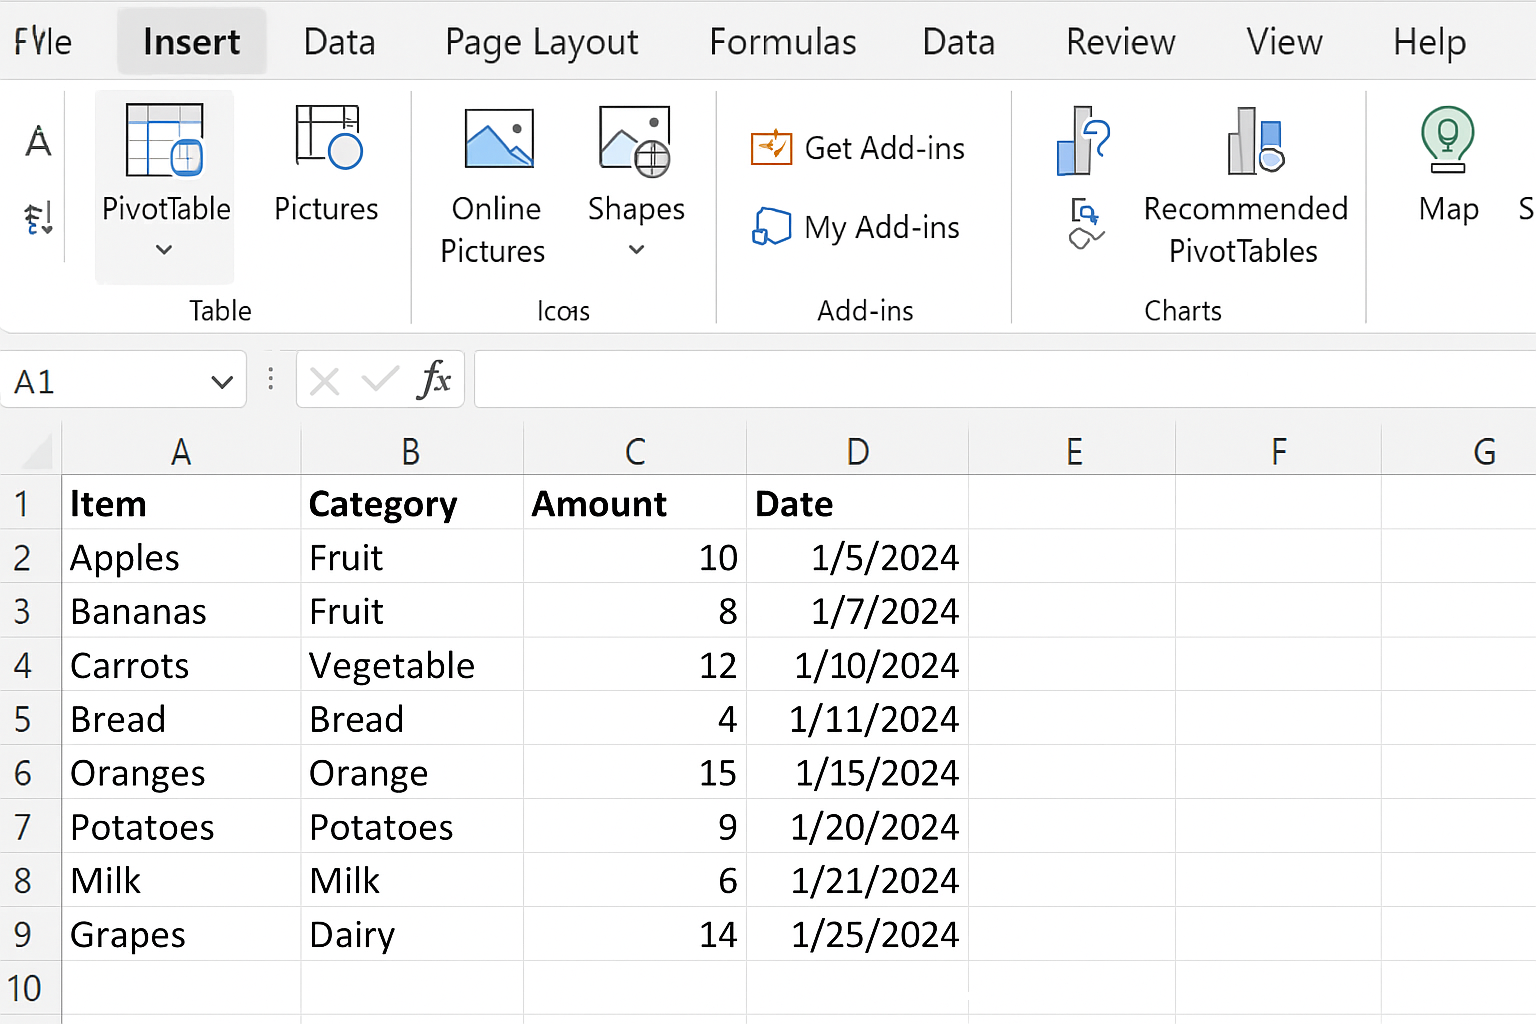The height and width of the screenshot is (1024, 1536).
Task: Click the sort icon at ribbon left
Action: tap(38, 218)
